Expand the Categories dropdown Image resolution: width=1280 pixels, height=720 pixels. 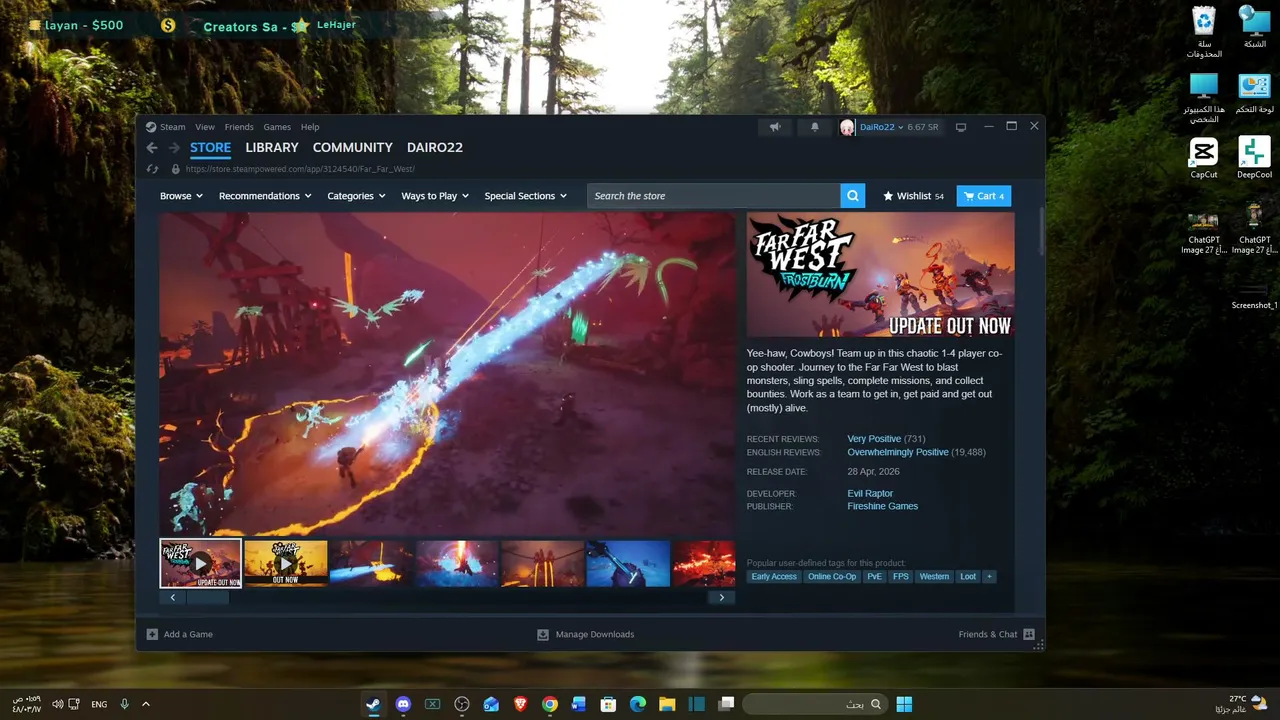point(356,196)
